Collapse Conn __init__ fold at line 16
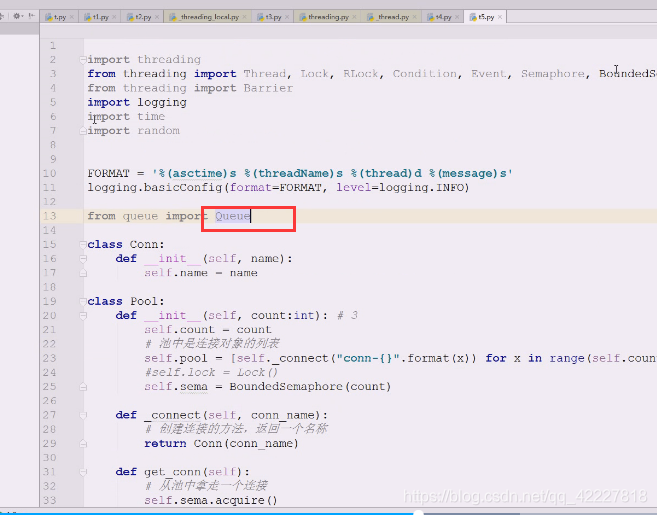 83,259
